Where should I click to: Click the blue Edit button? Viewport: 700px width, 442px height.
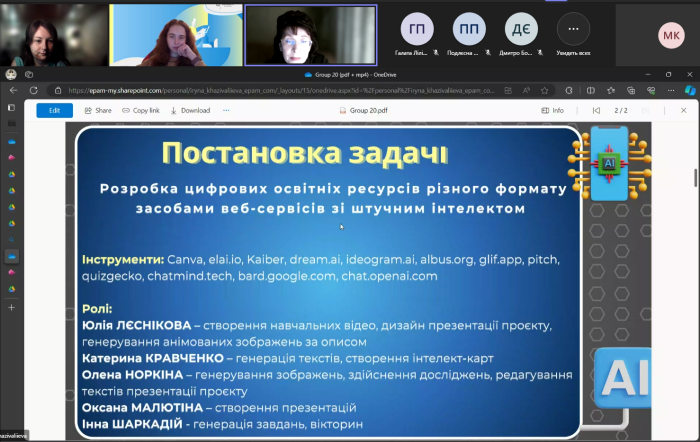(54, 110)
